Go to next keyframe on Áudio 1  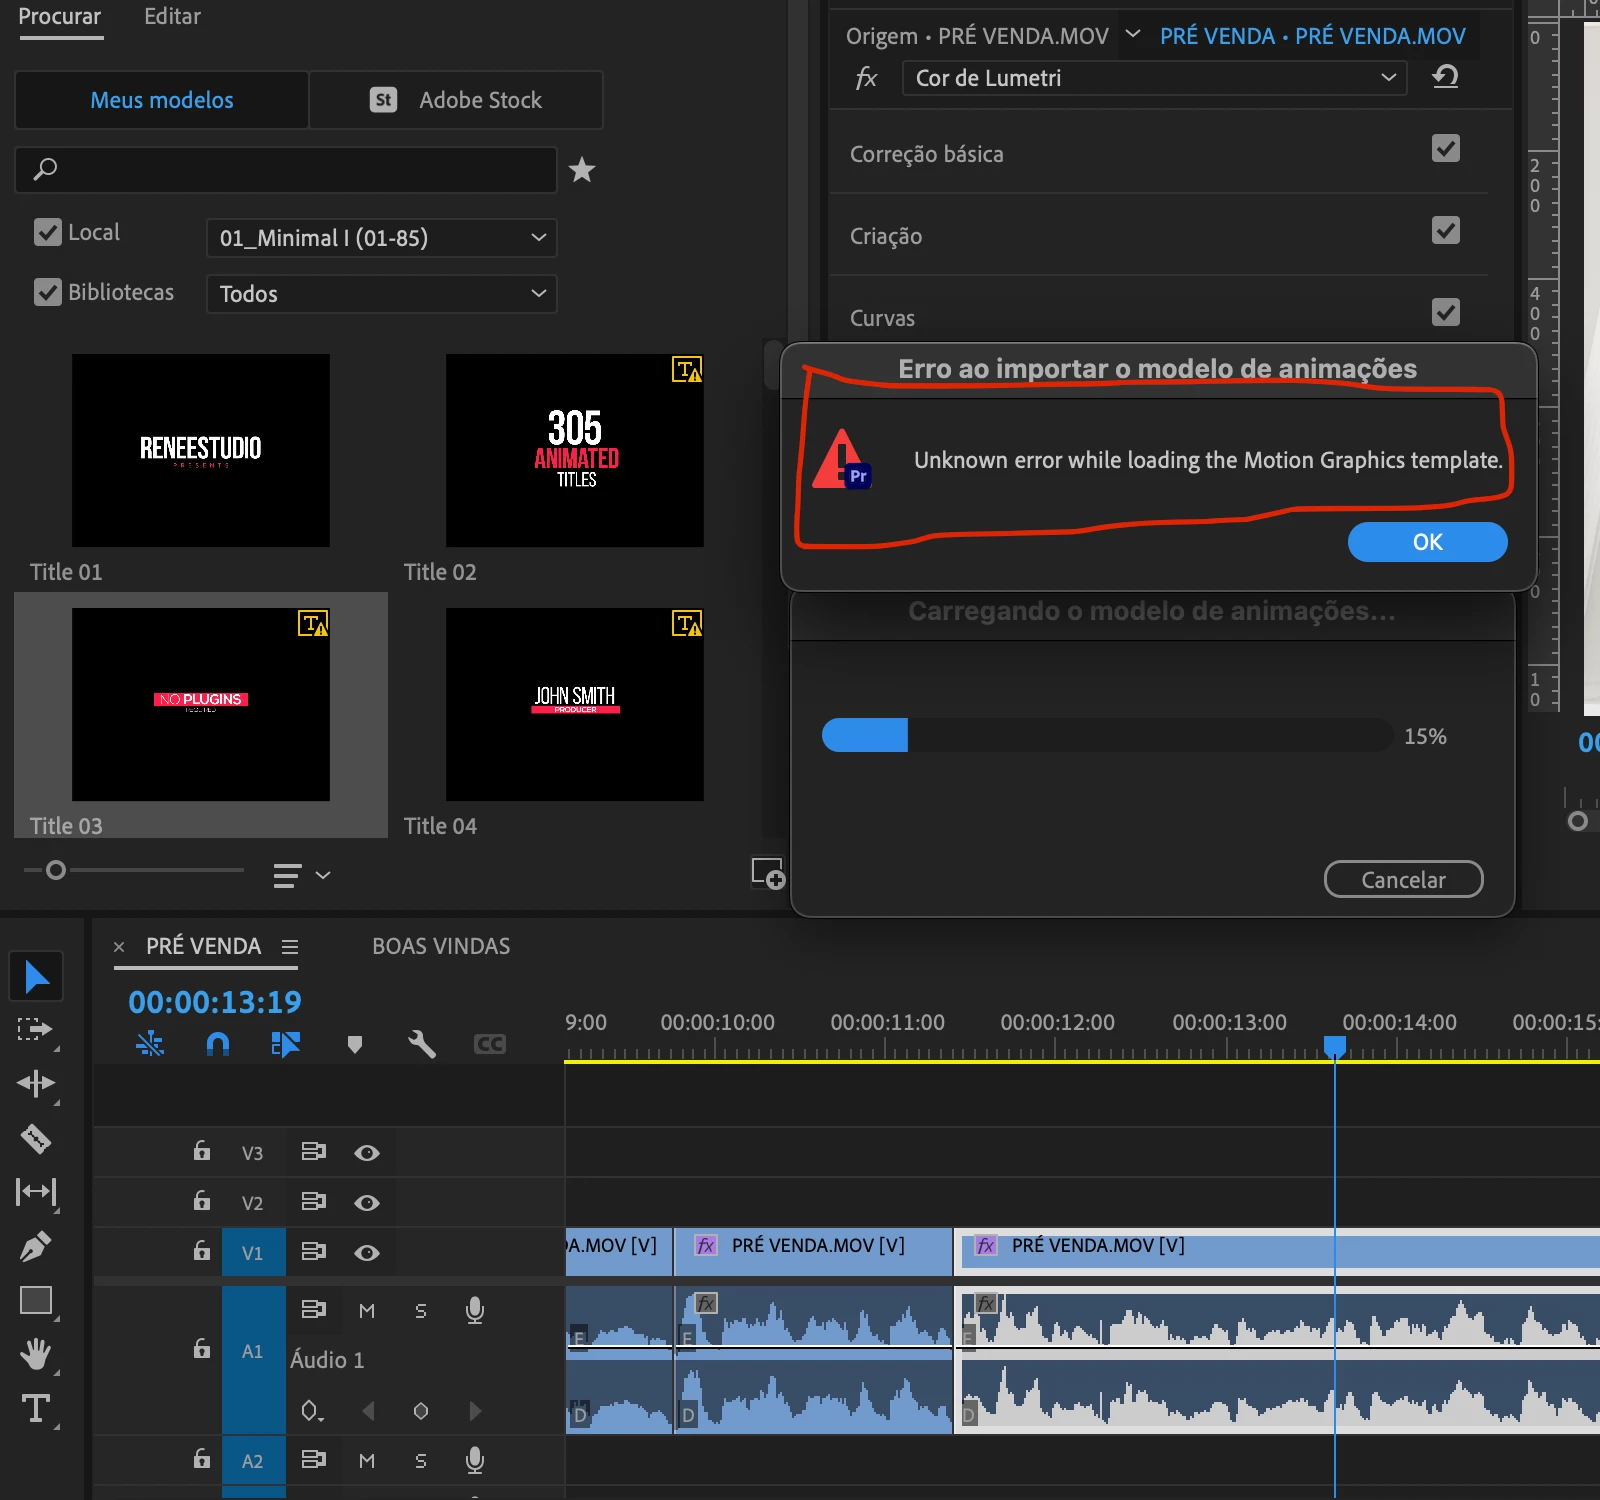(475, 1411)
